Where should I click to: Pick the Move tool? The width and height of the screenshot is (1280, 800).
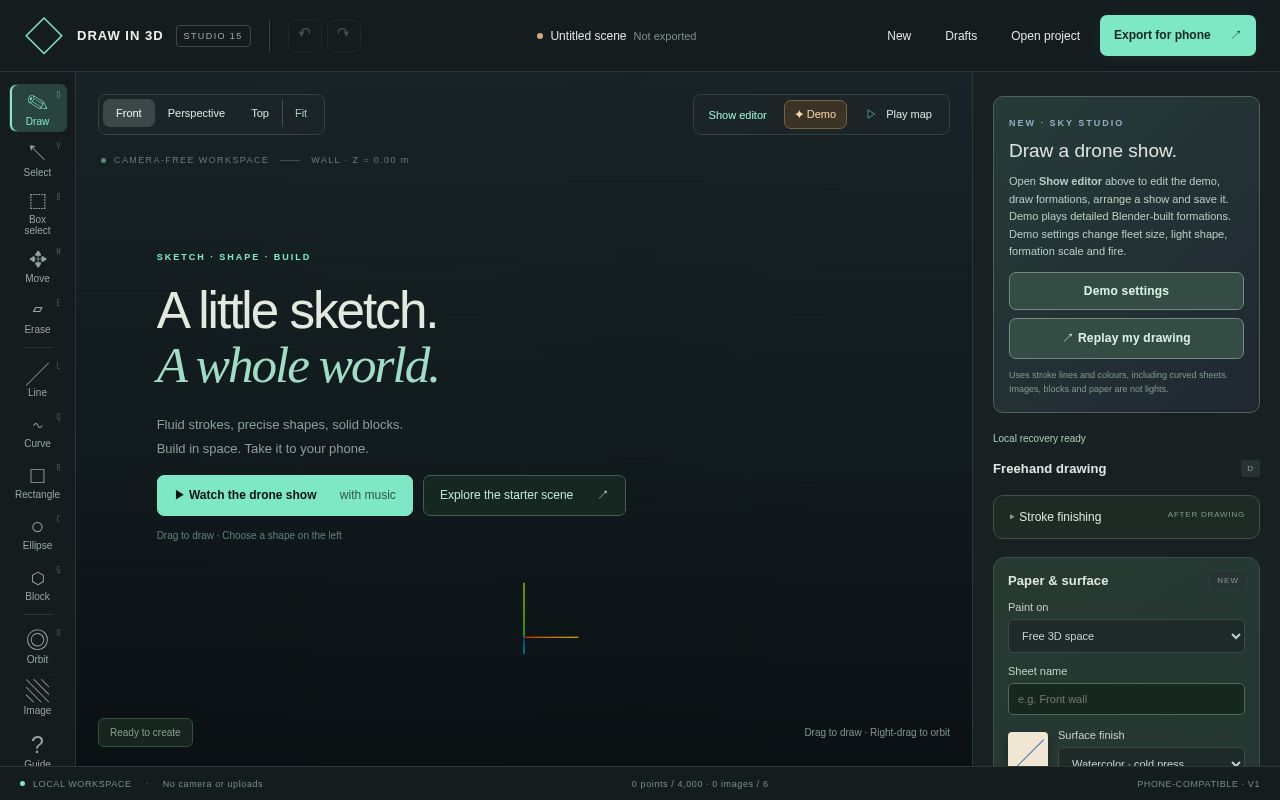point(38,266)
